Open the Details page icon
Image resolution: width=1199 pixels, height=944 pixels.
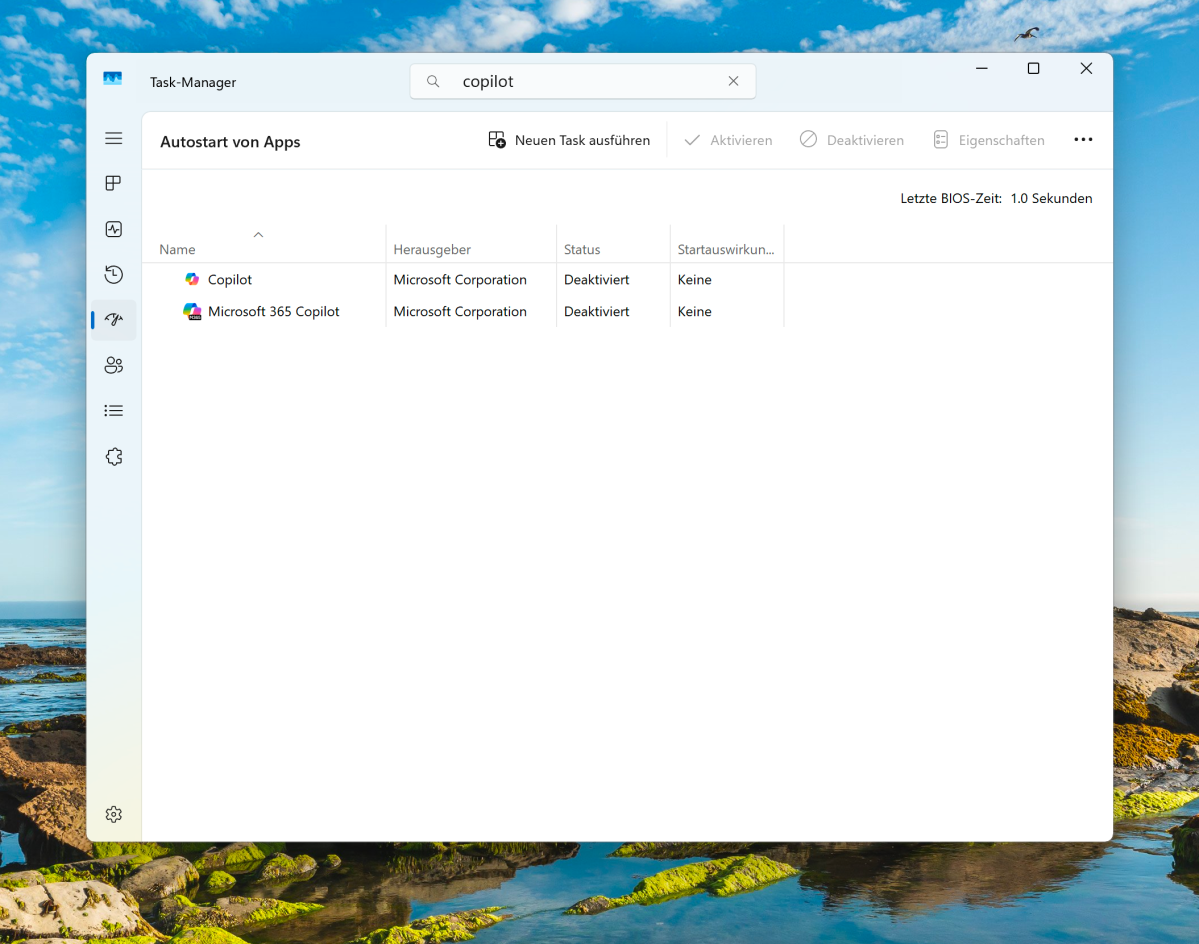click(113, 411)
